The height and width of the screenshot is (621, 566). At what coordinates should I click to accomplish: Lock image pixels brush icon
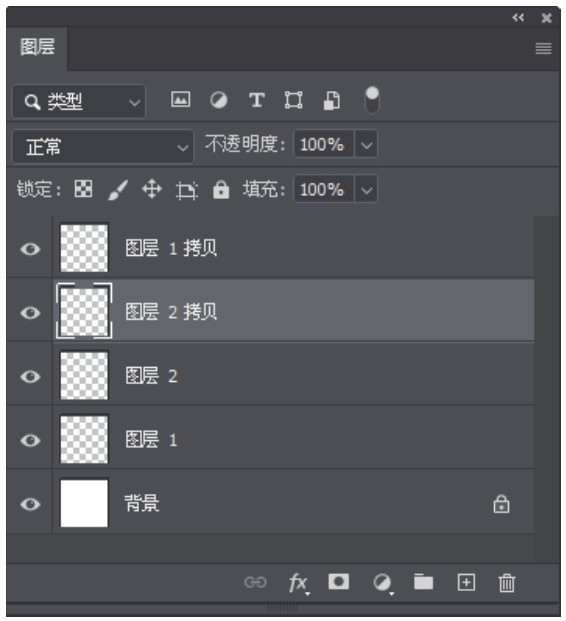tap(118, 190)
